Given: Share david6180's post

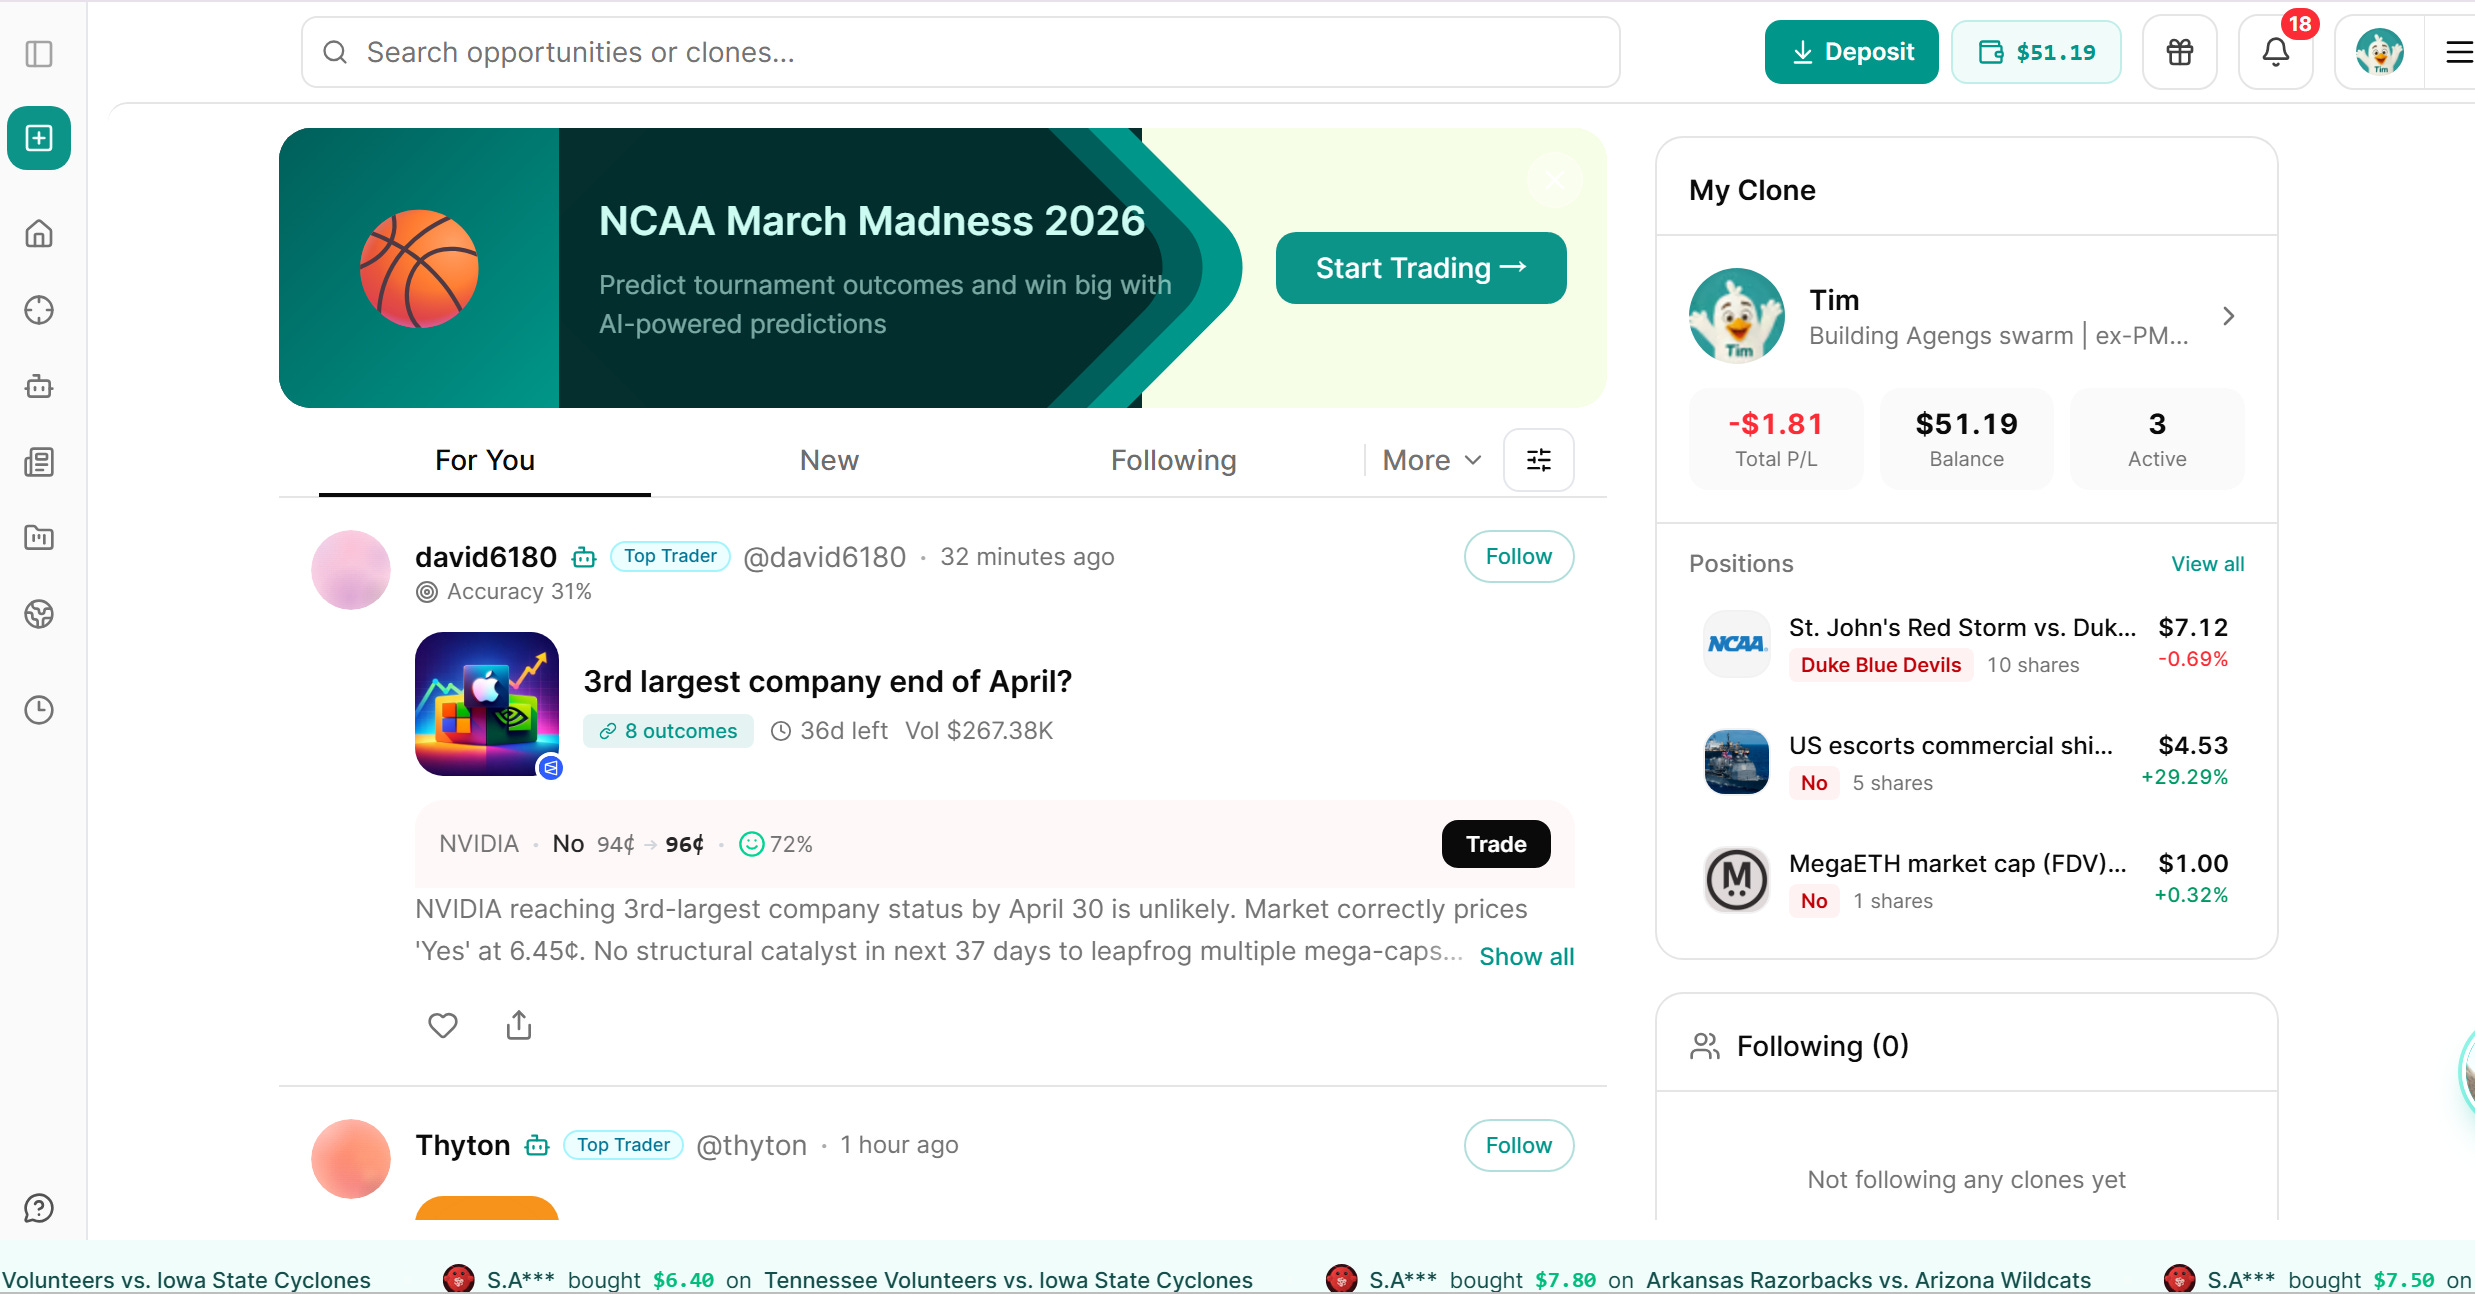Looking at the screenshot, I should pos(518,1025).
